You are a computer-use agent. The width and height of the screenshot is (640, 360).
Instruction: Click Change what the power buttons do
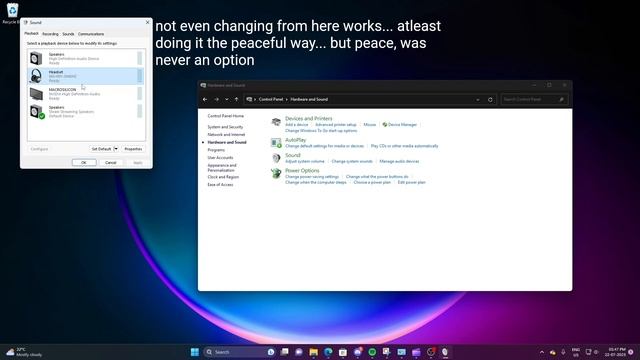(377, 177)
